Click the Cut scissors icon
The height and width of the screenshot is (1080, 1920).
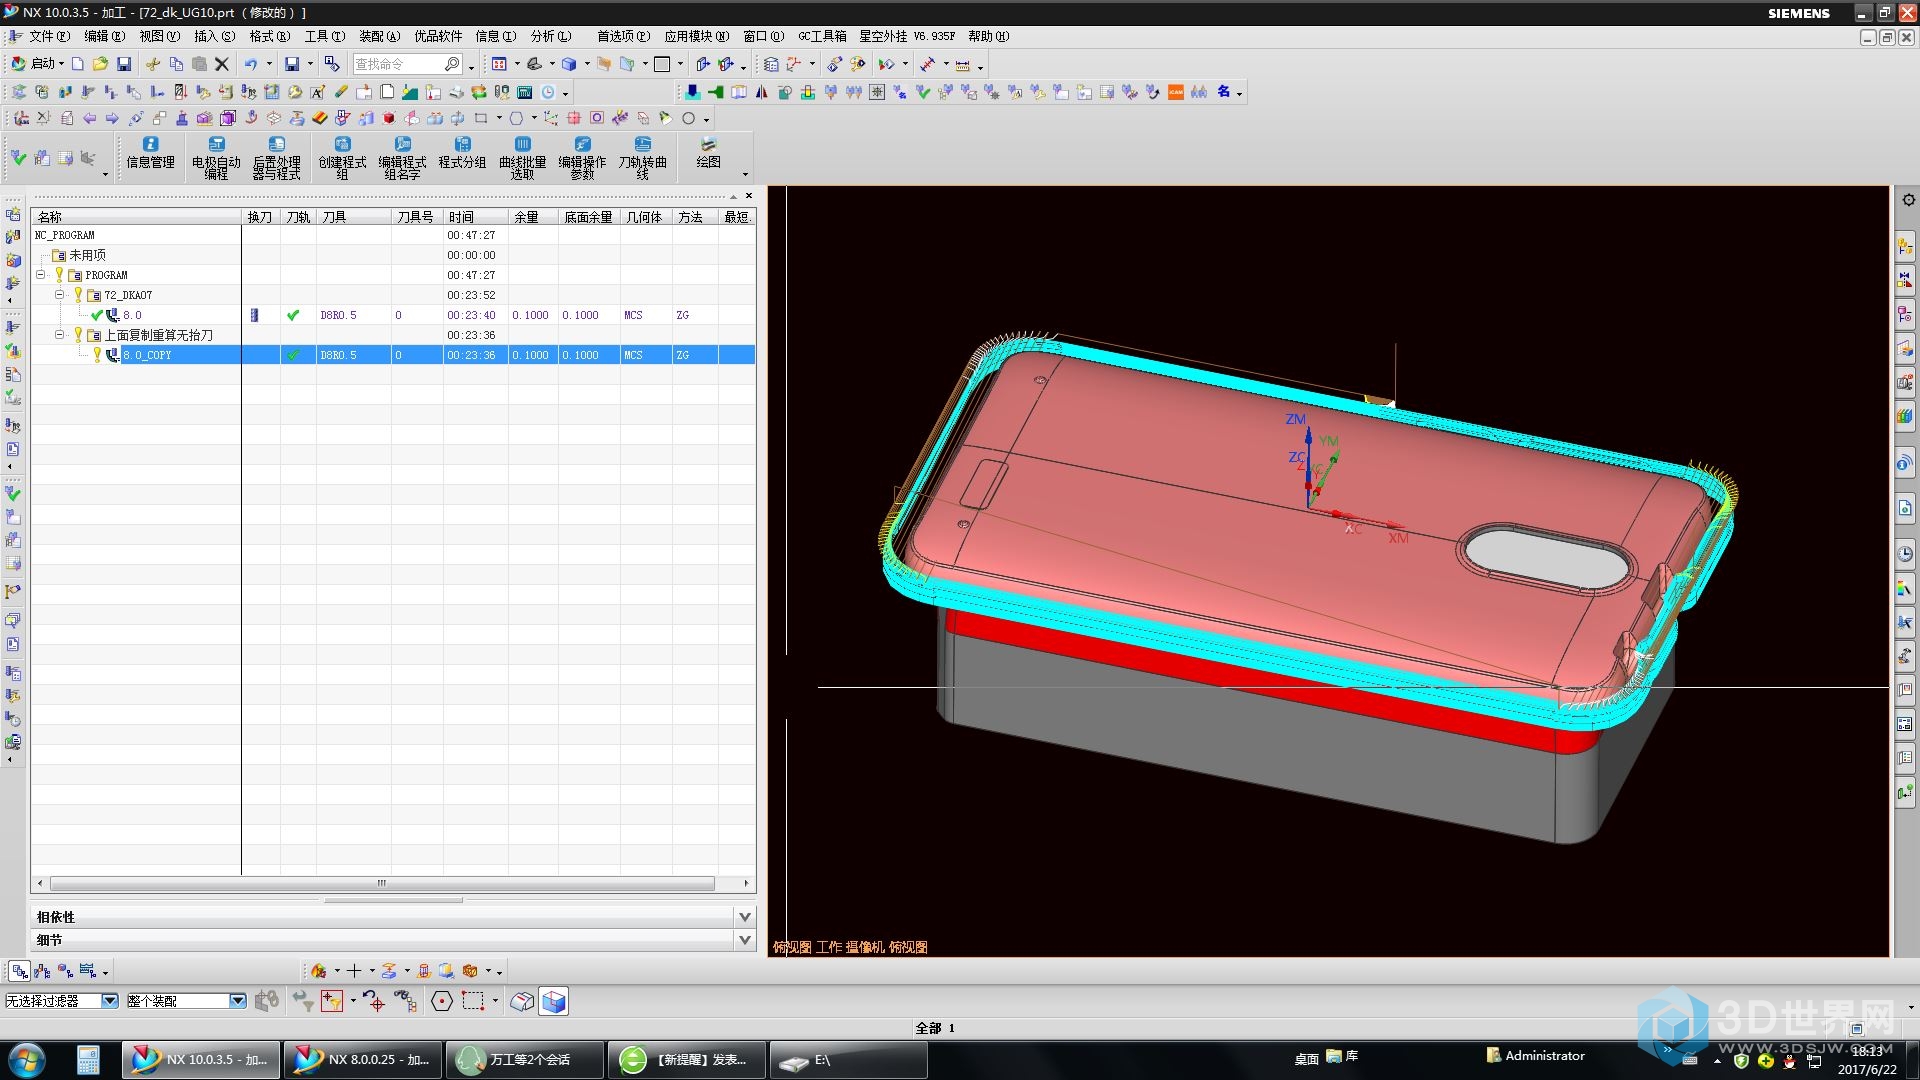point(153,64)
